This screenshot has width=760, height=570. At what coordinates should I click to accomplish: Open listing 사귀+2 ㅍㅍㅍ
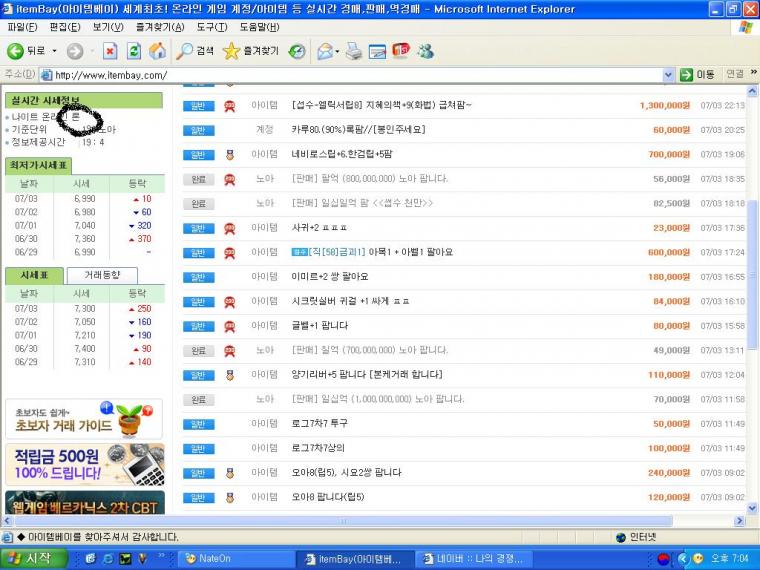[319, 227]
